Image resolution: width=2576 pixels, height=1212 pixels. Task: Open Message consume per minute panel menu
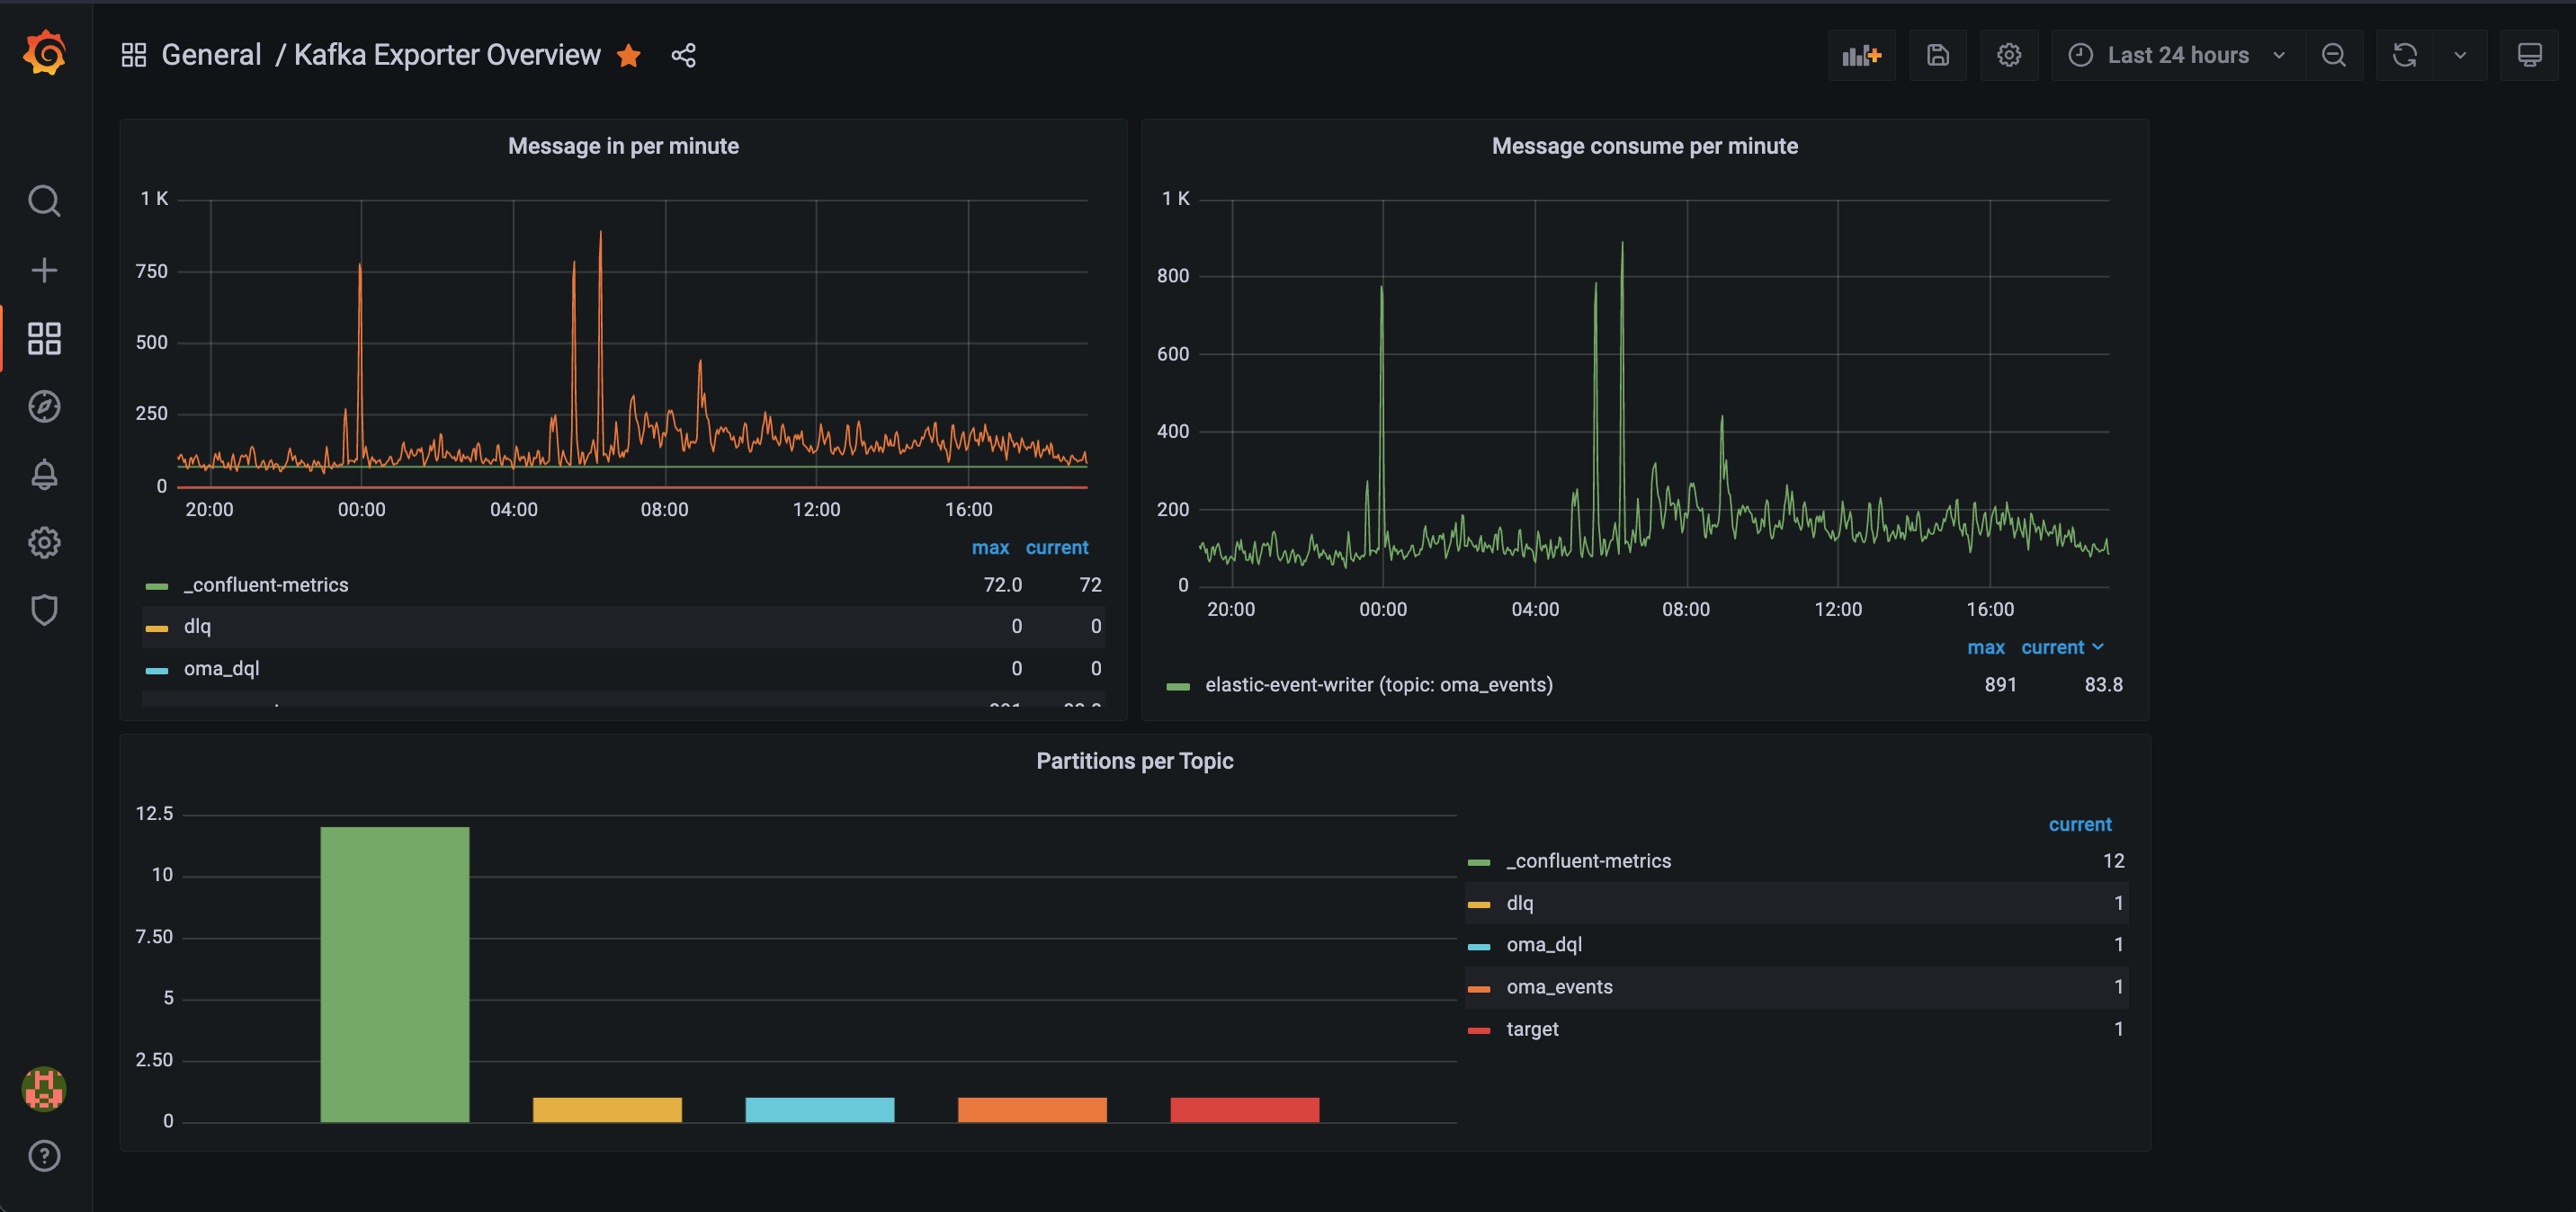pos(1644,146)
